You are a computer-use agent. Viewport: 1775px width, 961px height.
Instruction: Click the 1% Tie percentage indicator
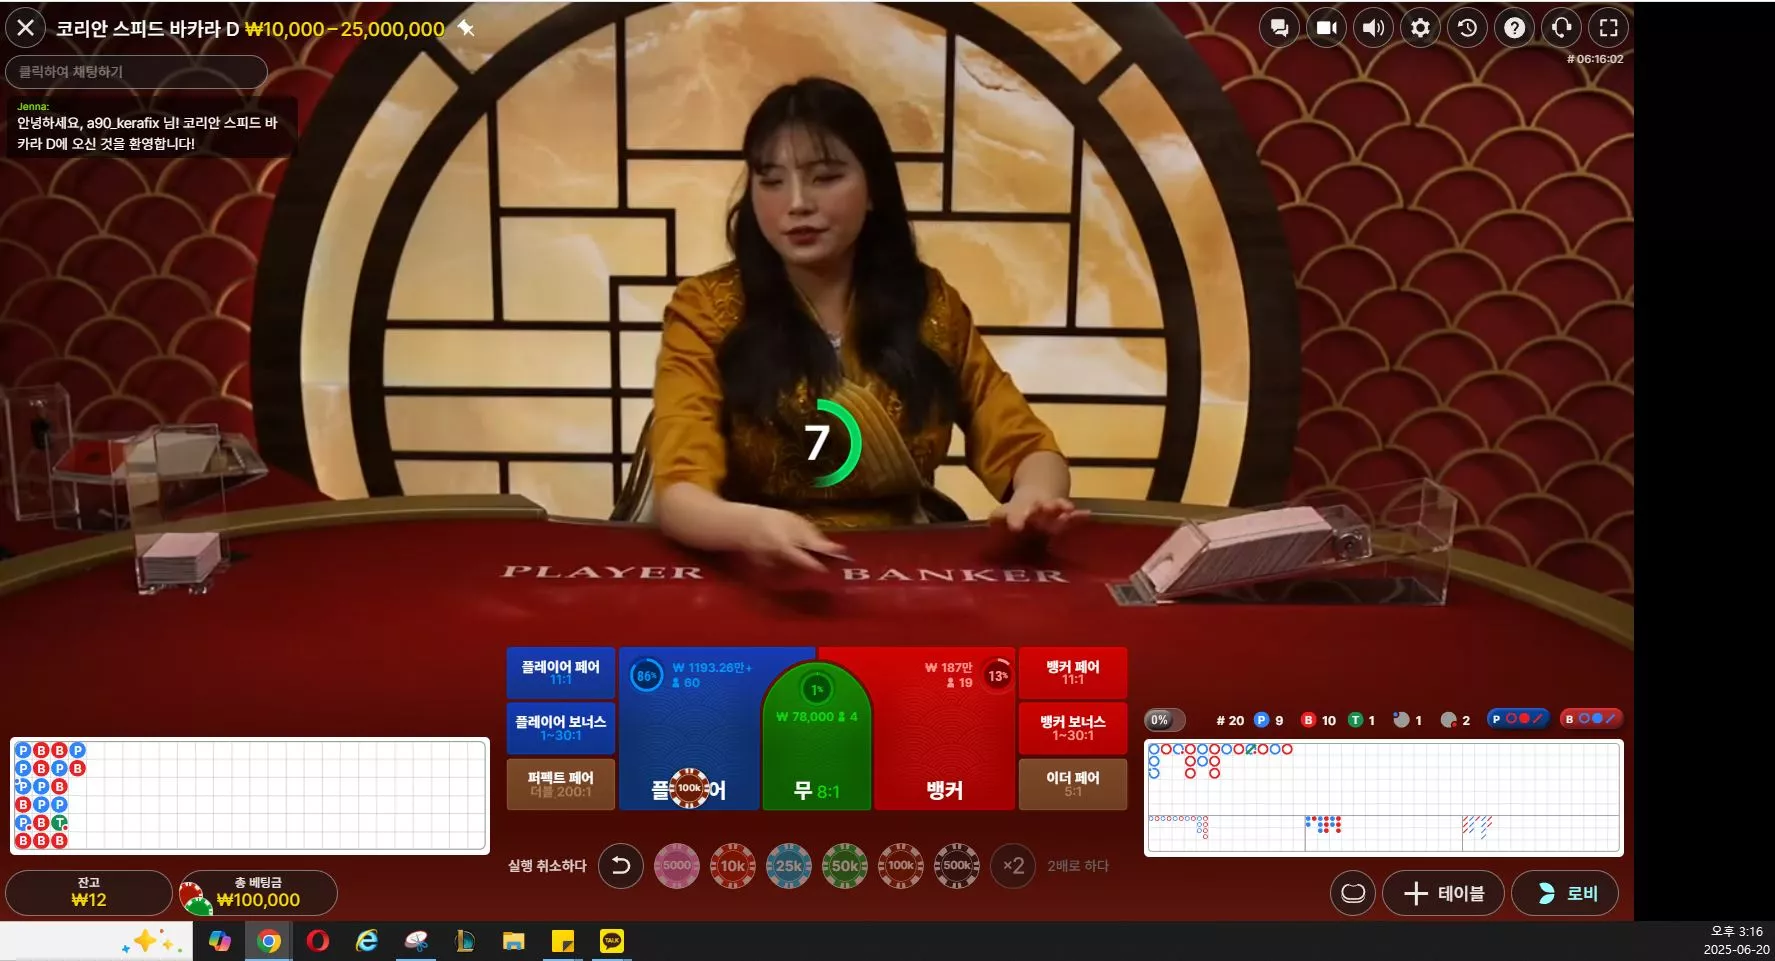pos(816,690)
